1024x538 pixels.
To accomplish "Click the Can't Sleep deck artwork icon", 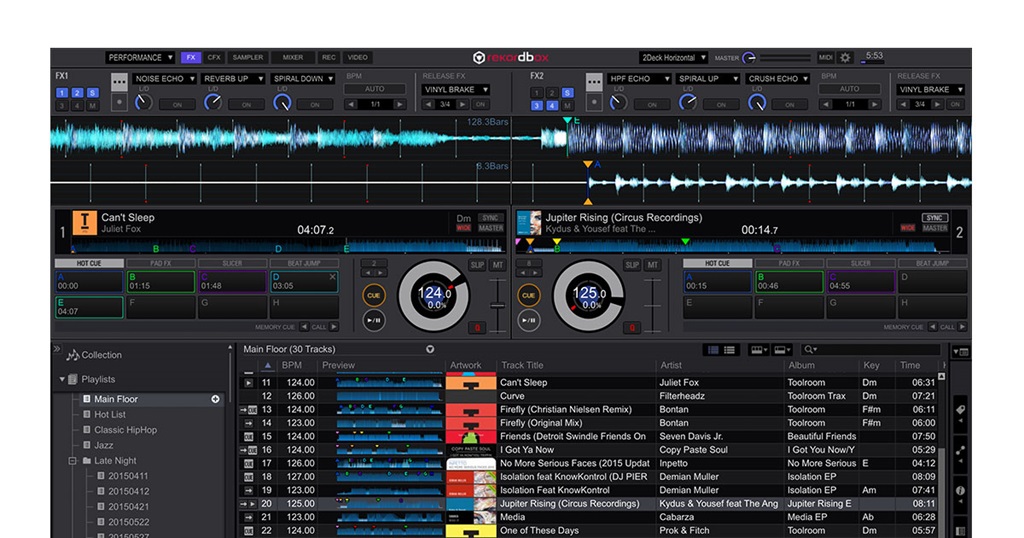I will (83, 222).
